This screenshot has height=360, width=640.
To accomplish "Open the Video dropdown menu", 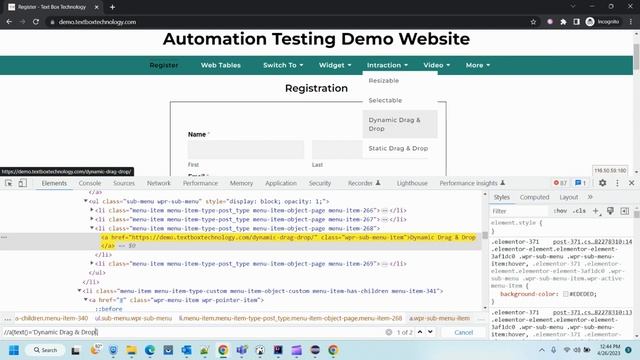I will pyautogui.click(x=436, y=65).
